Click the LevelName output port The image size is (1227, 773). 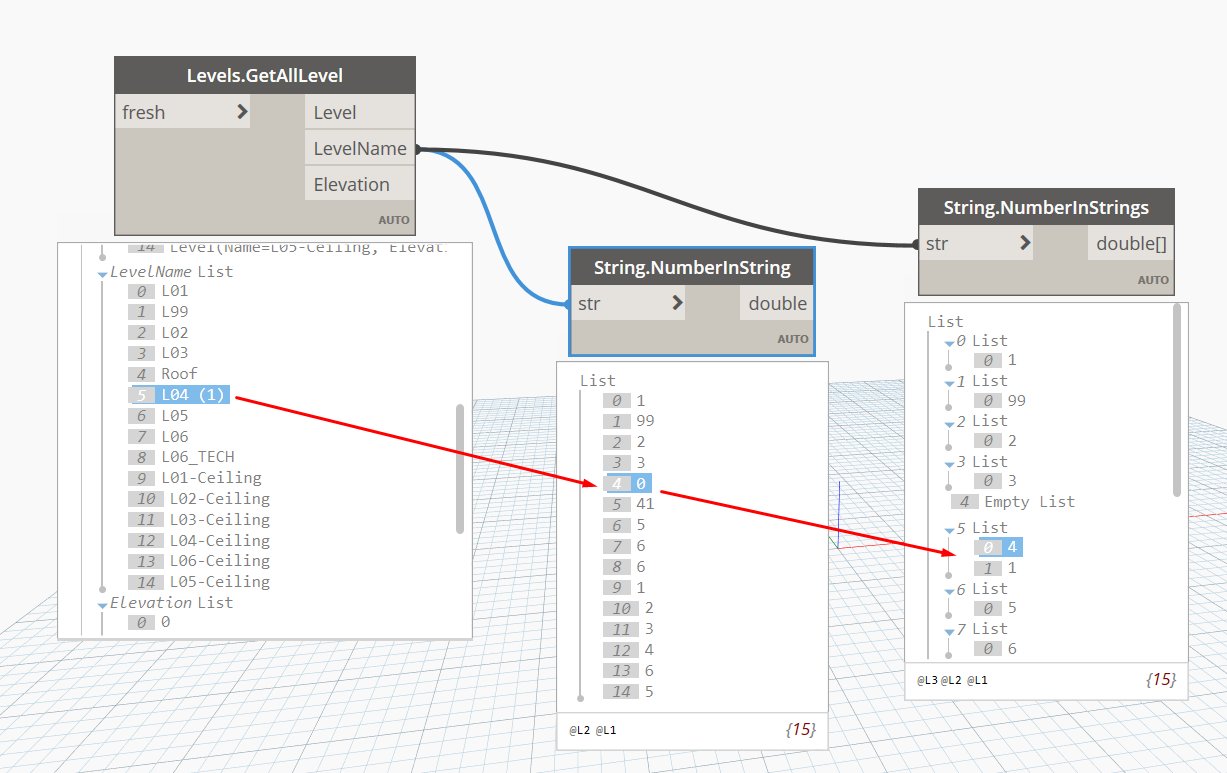tap(359, 149)
